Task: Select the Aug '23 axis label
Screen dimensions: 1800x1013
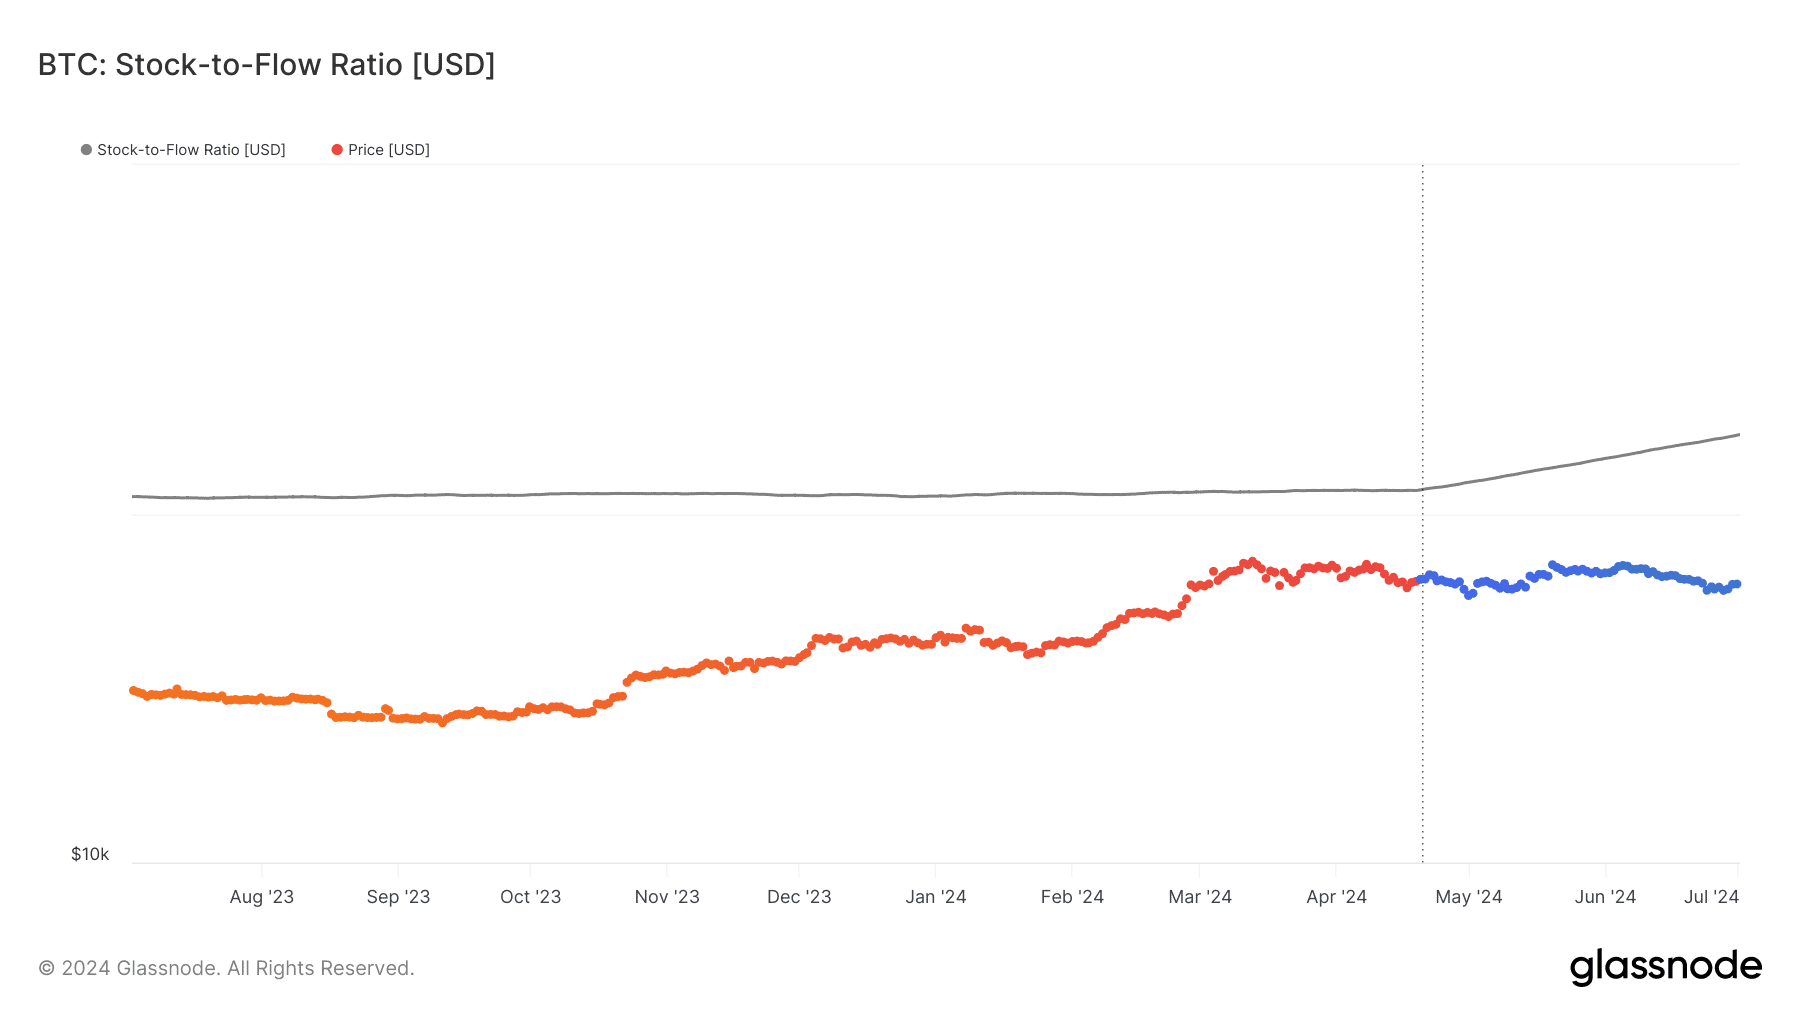Action: pyautogui.click(x=262, y=897)
